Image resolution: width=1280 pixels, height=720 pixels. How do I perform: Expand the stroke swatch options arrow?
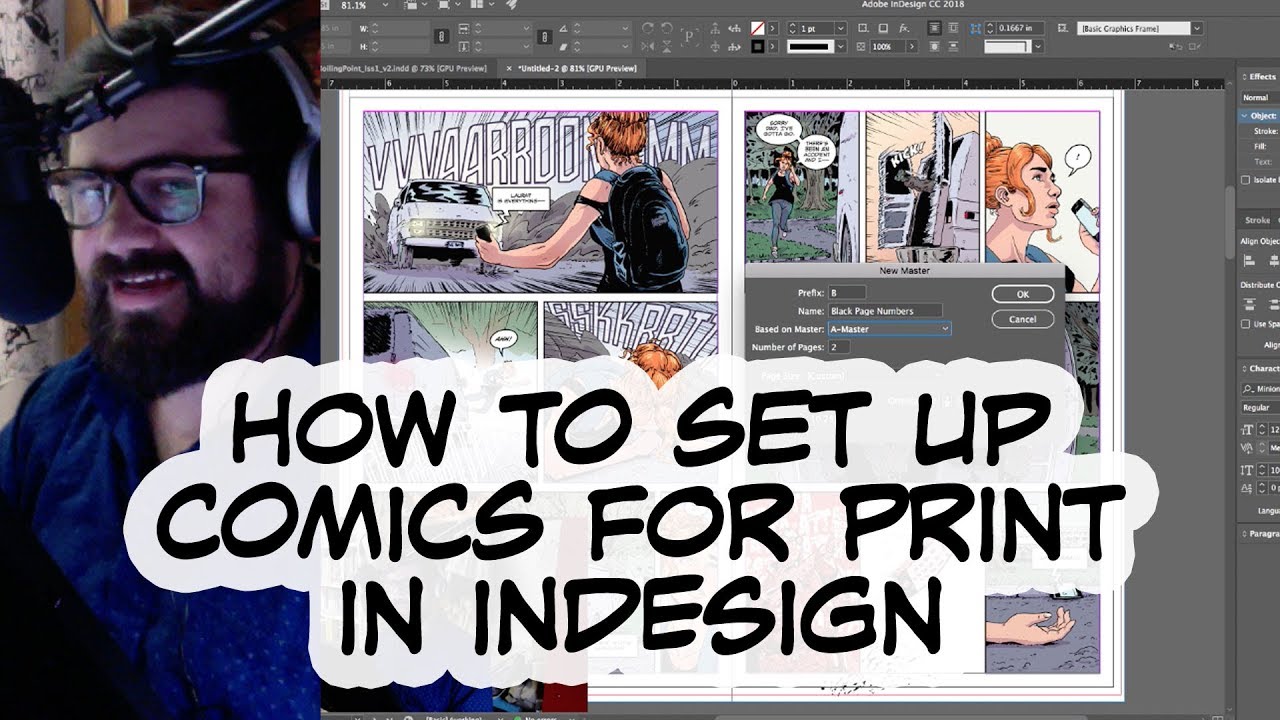coord(773,47)
